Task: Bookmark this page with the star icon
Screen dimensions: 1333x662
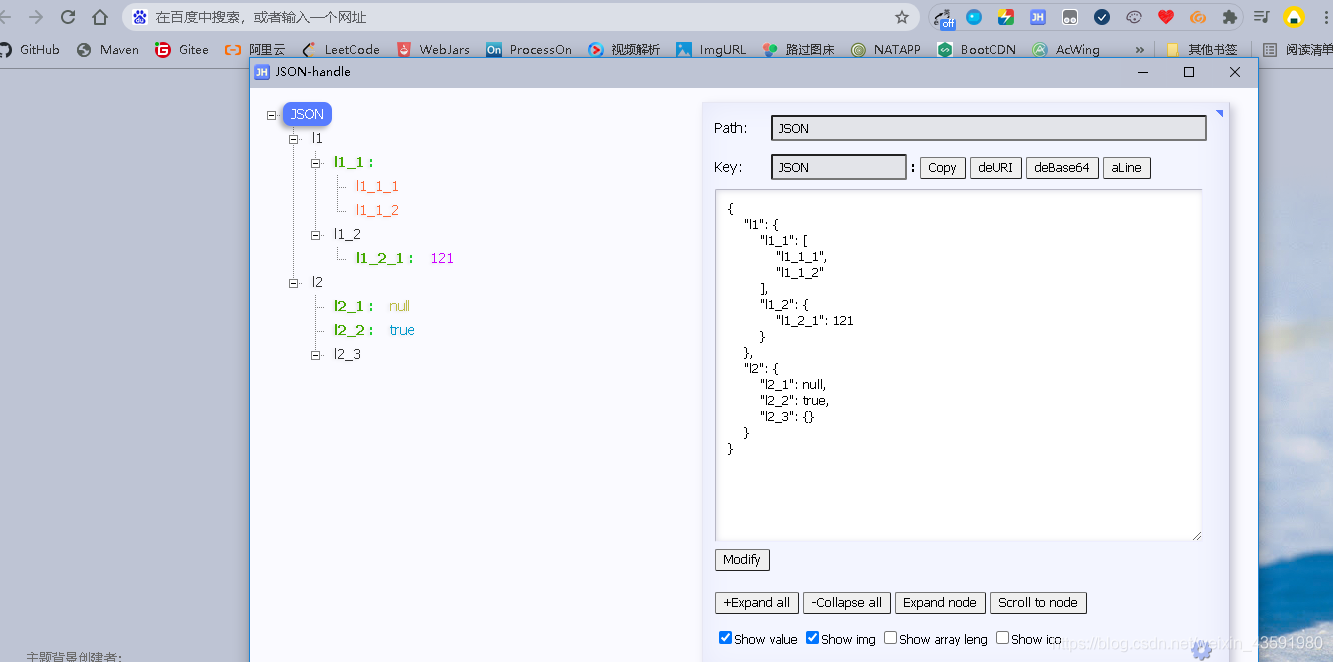Action: tap(902, 17)
